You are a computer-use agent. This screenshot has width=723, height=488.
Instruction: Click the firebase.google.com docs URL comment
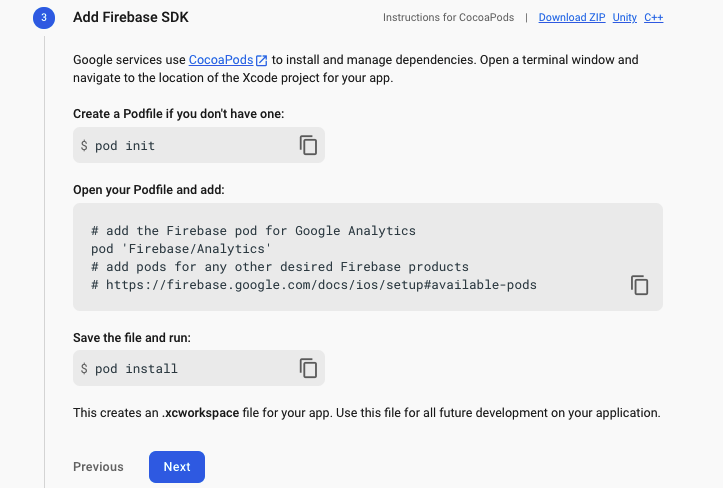[314, 285]
